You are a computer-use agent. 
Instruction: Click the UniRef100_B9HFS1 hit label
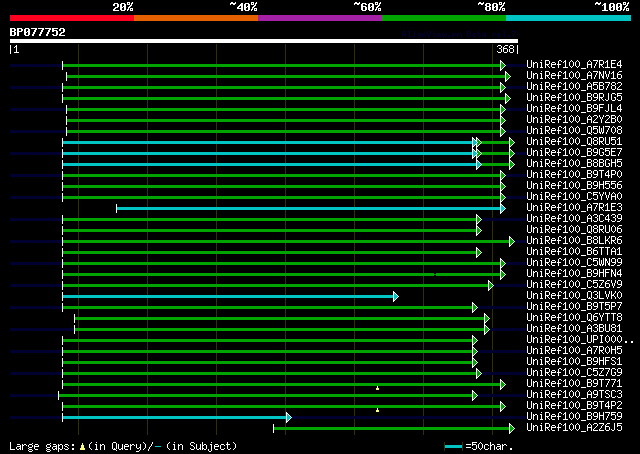pyautogui.click(x=574, y=362)
